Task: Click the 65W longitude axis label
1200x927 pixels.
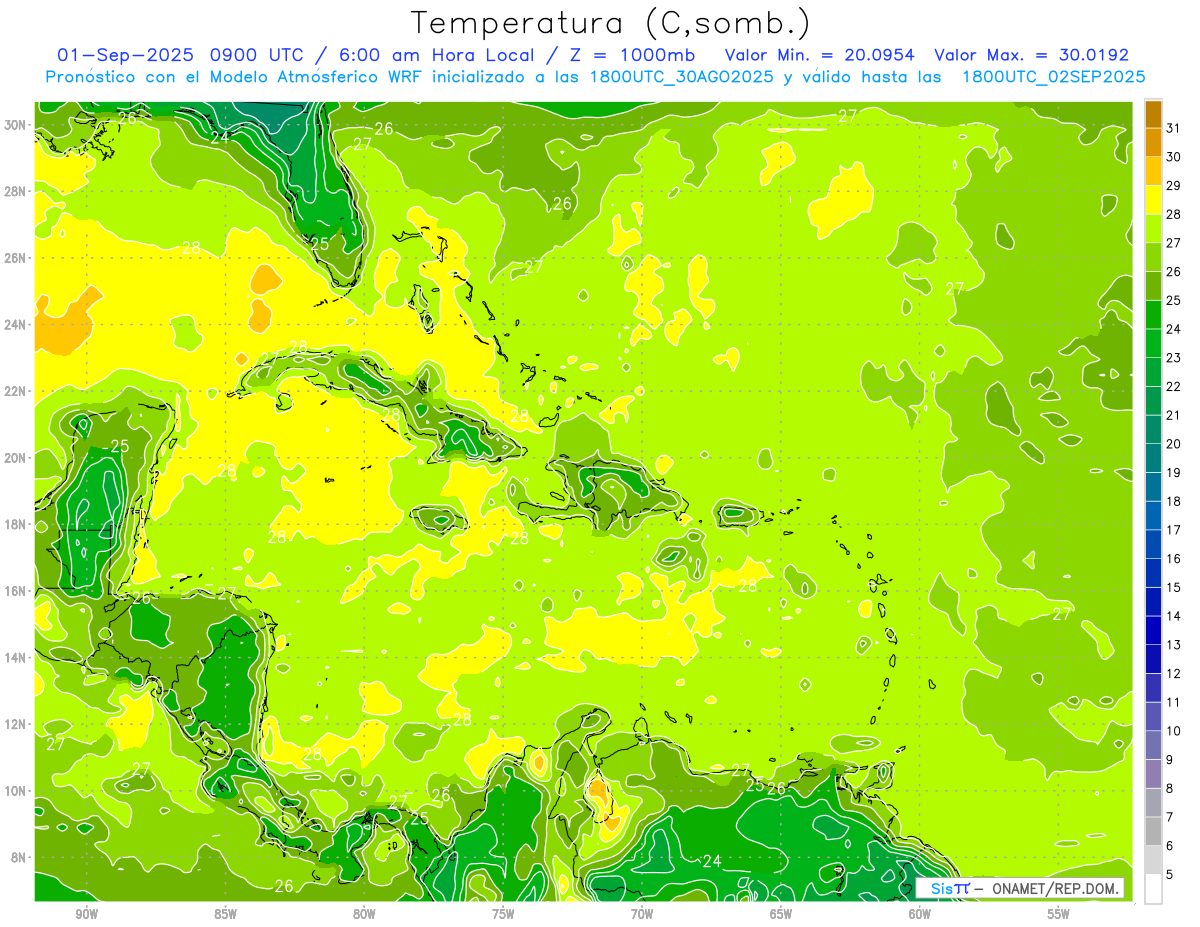Action: click(x=781, y=914)
